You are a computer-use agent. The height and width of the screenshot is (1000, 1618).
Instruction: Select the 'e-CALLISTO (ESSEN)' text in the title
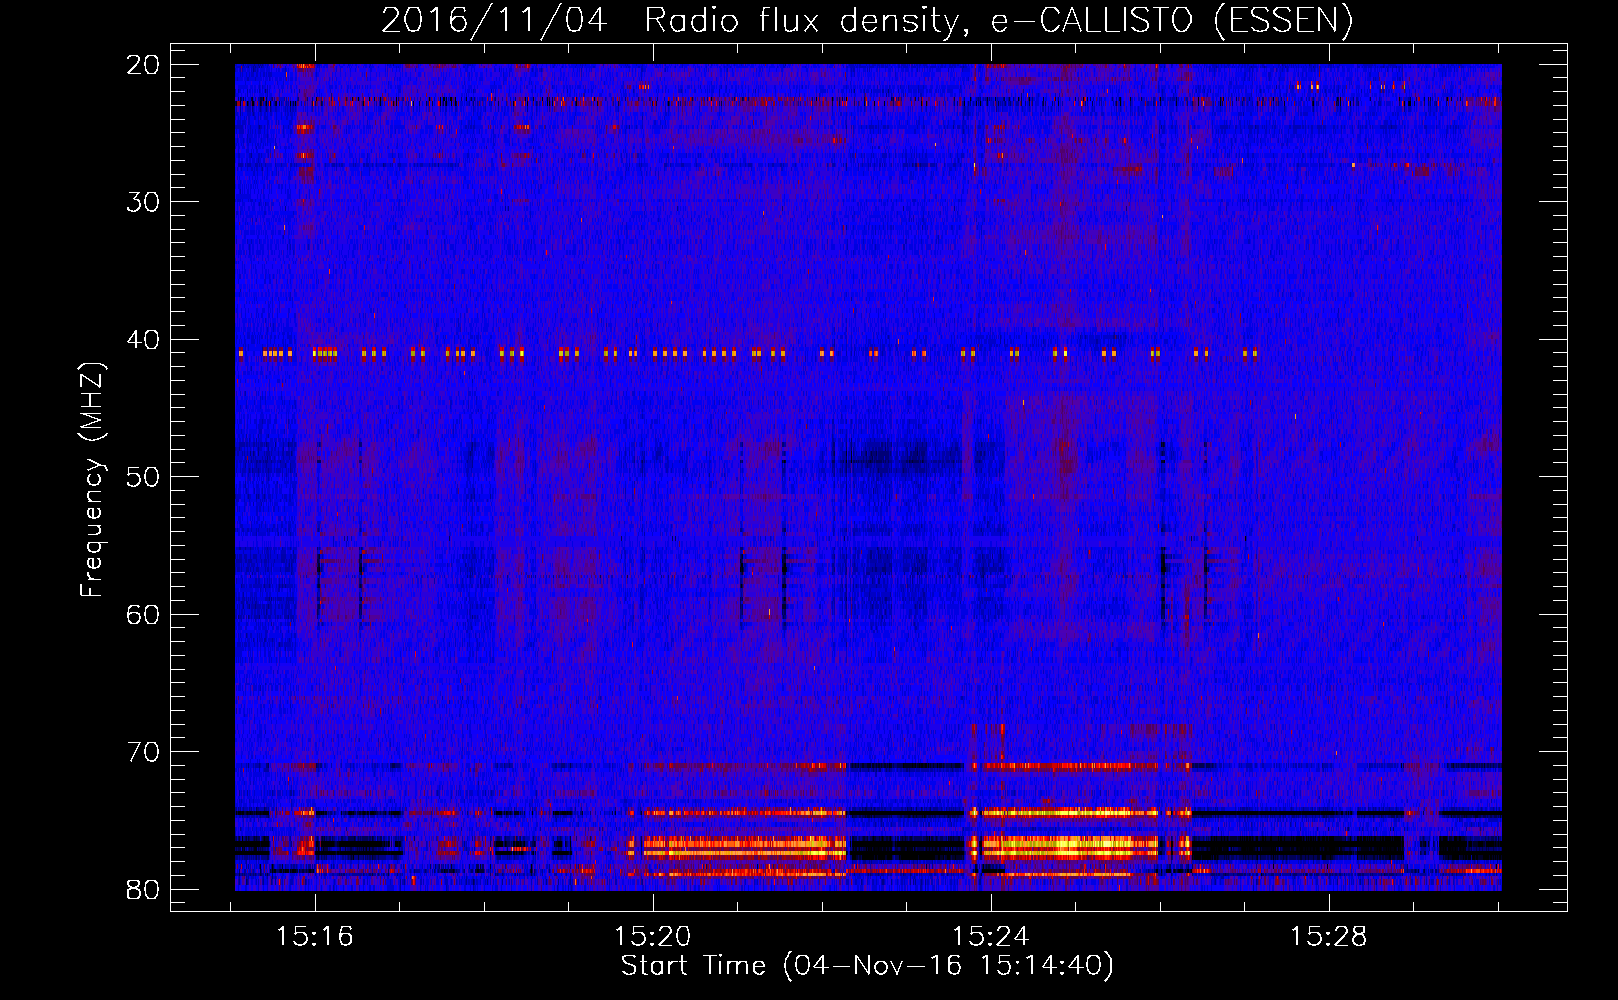(1172, 20)
